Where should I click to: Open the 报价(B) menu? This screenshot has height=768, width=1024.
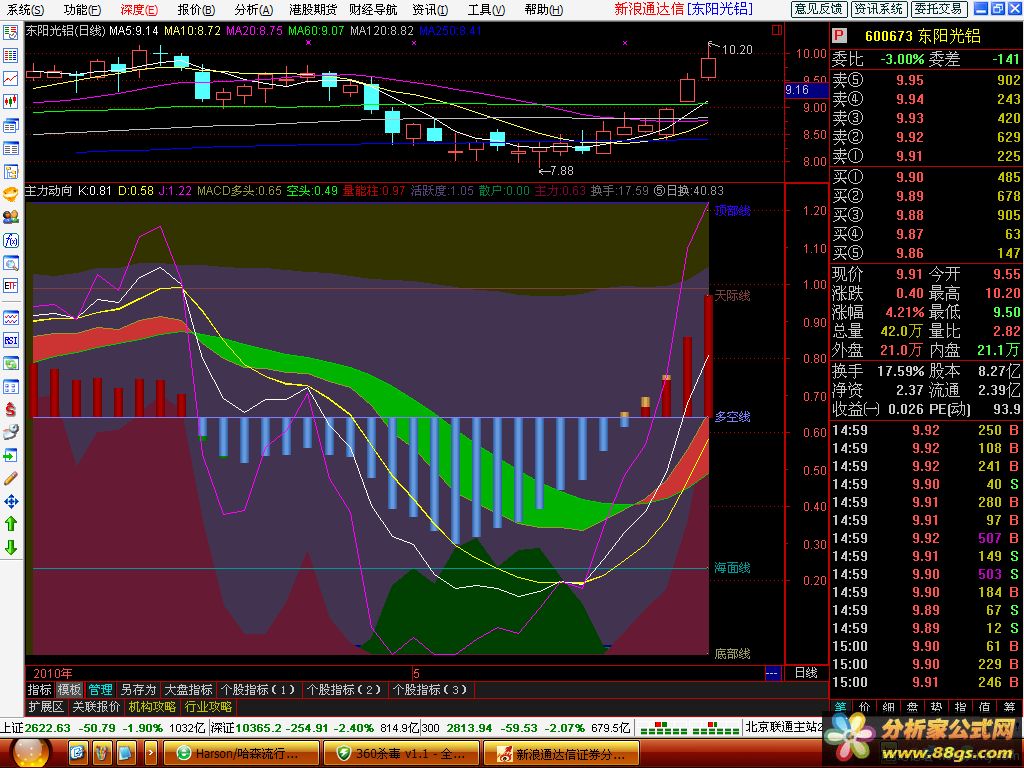point(196,10)
